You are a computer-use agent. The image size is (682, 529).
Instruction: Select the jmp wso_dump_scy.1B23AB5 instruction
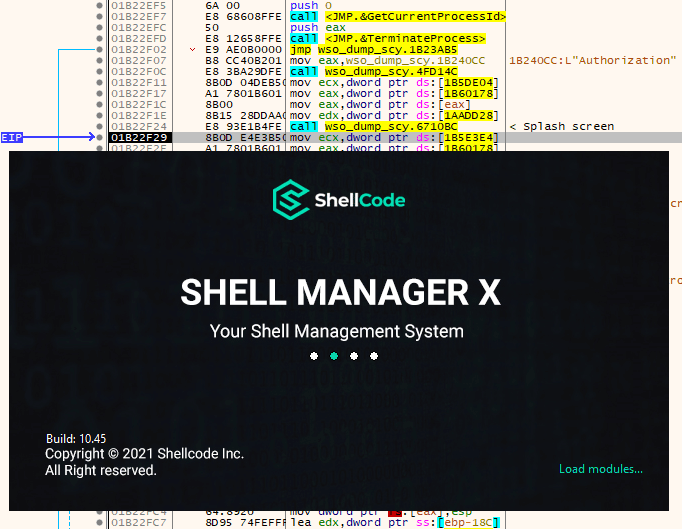(x=373, y=49)
